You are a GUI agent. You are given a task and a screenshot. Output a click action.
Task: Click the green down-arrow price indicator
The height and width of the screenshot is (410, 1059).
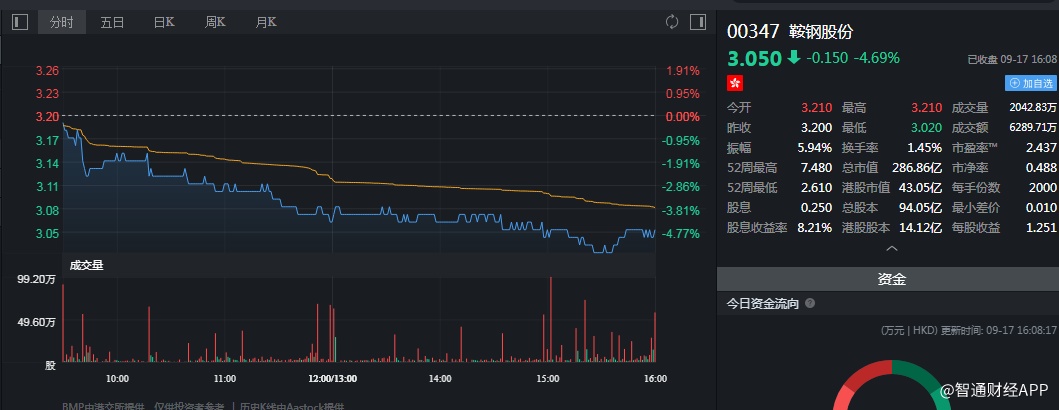pyautogui.click(x=794, y=58)
